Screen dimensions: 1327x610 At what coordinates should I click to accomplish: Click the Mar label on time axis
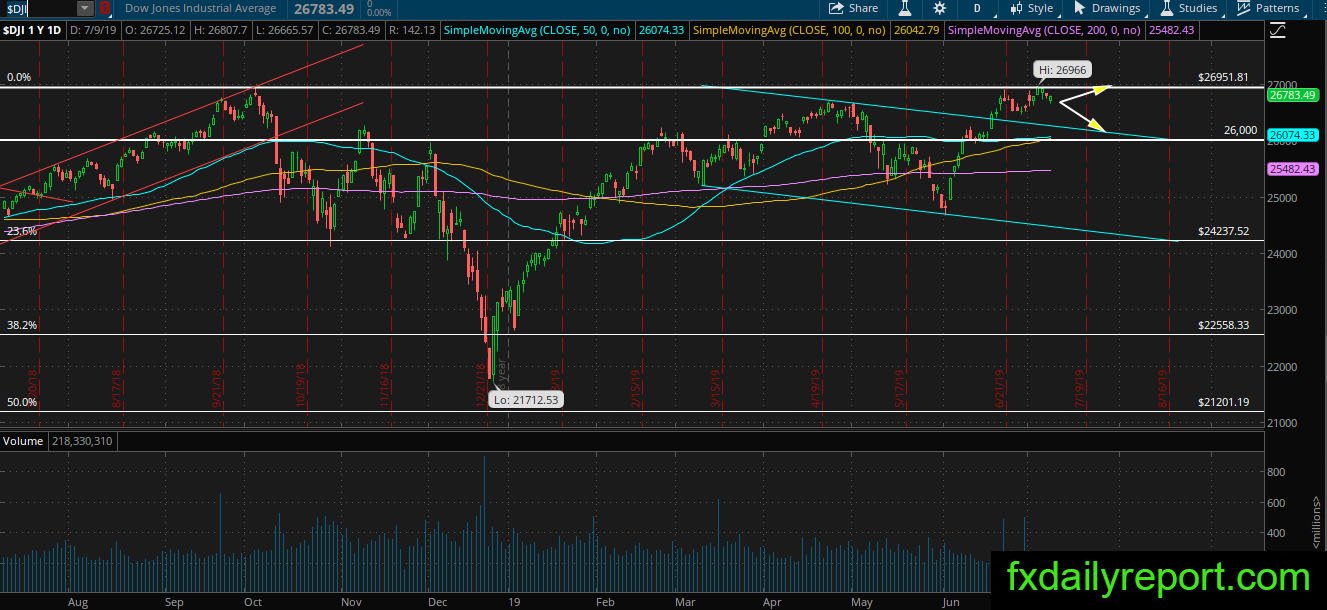[x=684, y=602]
